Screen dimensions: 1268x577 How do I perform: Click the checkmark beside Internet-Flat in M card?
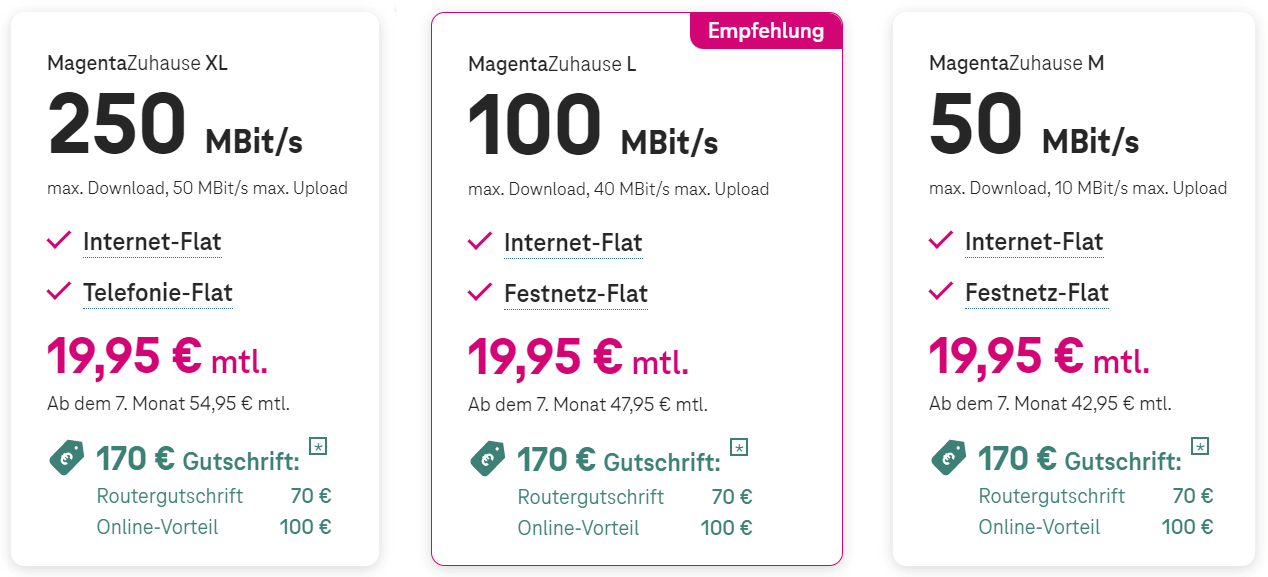tap(941, 240)
